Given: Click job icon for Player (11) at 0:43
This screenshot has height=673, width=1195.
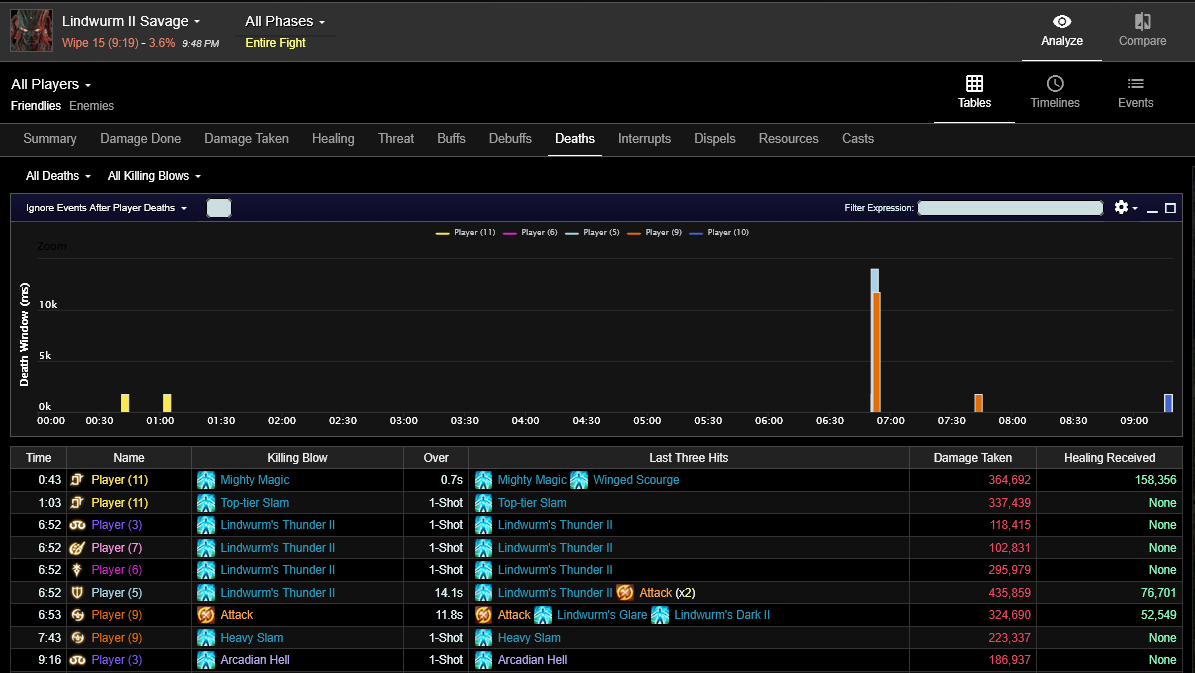Looking at the screenshot, I should 77,480.
